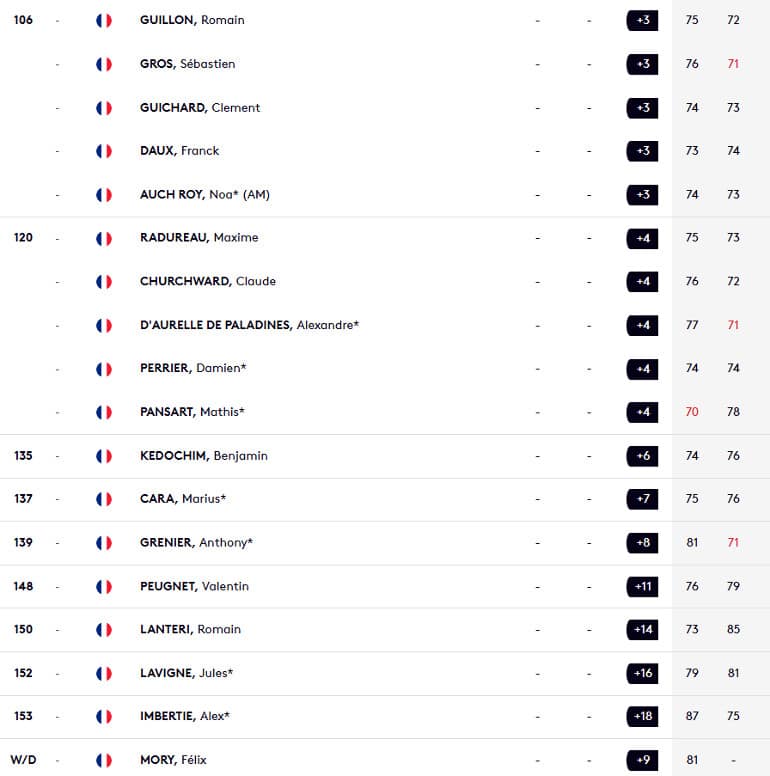Click the French flag next to KEDOCHIM, Benjamin
Screen dimensions: 770x776
click(x=104, y=456)
